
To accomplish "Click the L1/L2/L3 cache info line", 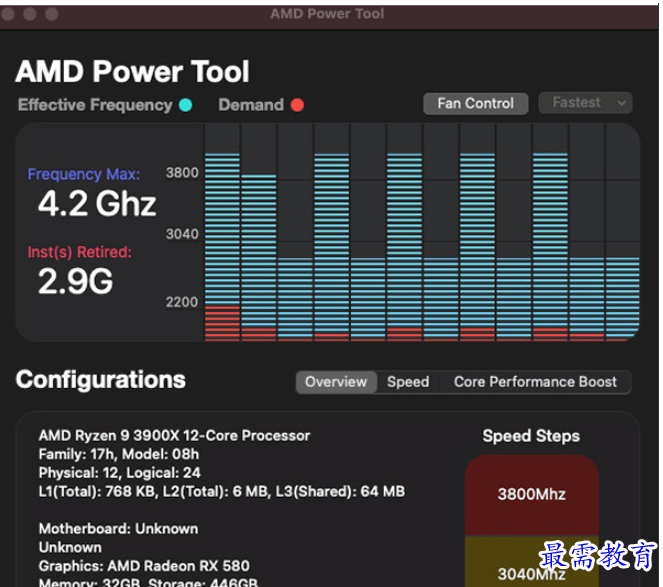I will click(222, 491).
